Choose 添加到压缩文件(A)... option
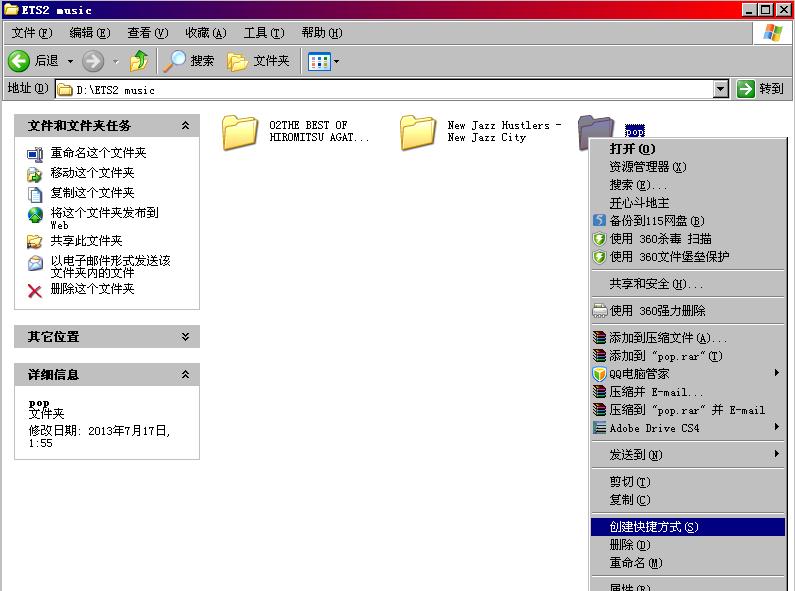 coord(667,338)
